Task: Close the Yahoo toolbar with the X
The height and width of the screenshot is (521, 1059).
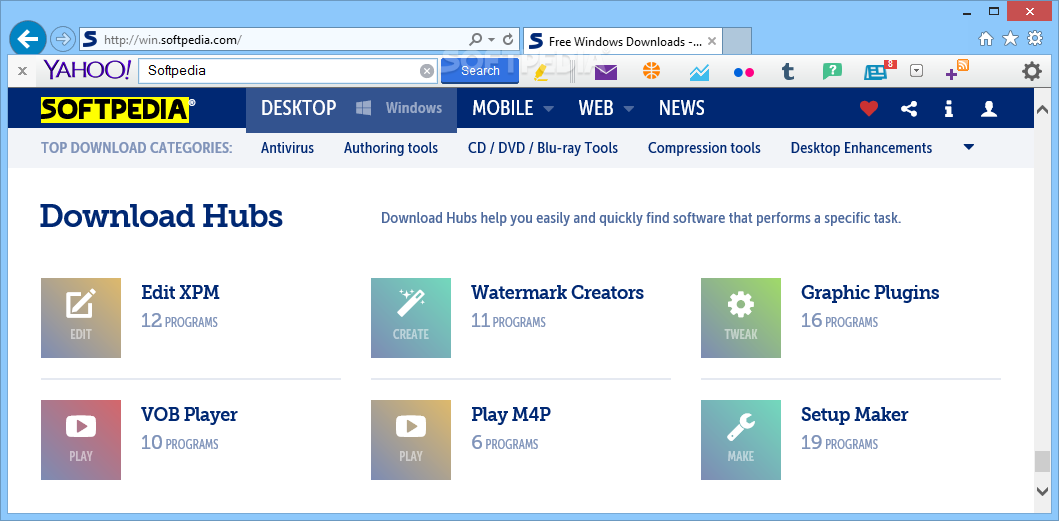Action: (x=22, y=70)
